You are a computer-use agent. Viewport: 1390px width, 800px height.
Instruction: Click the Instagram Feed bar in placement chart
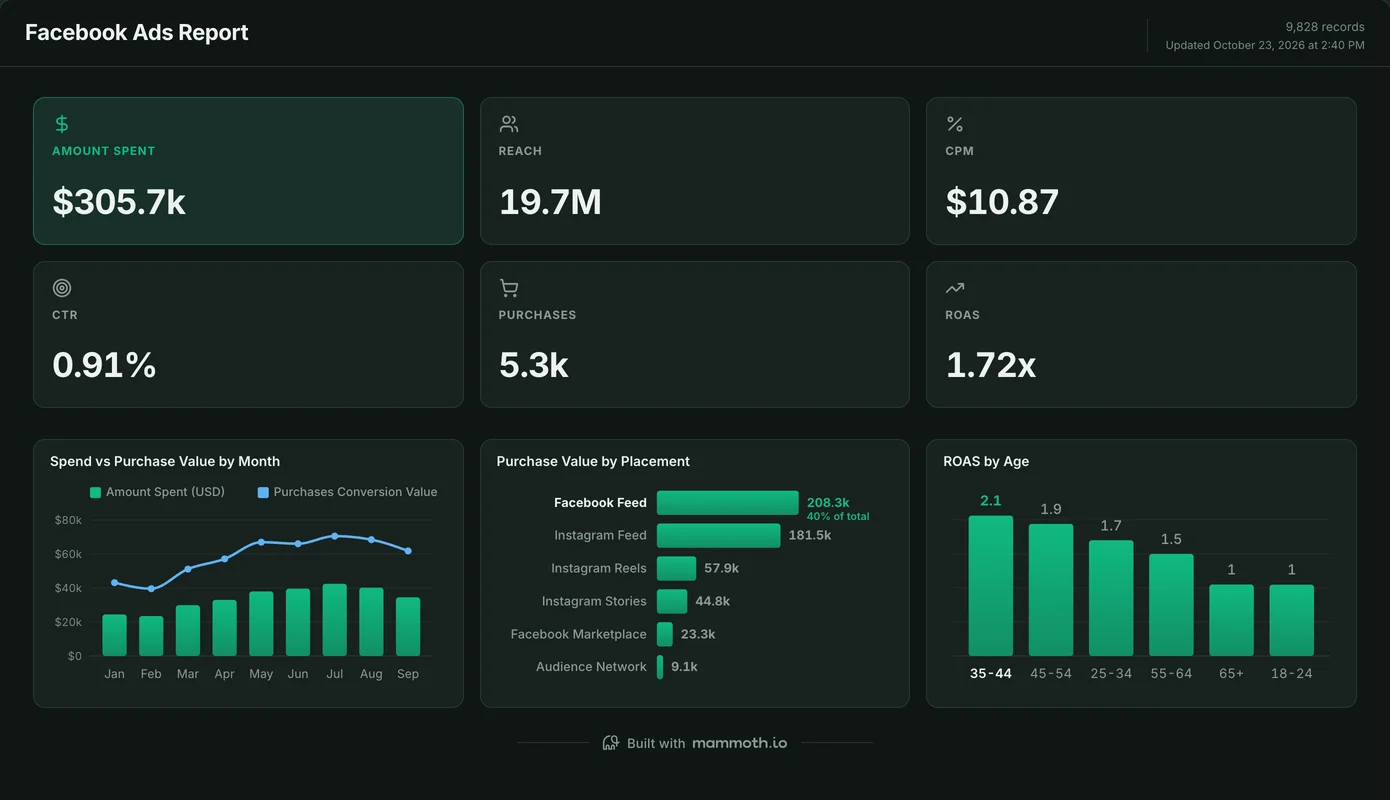[718, 536]
